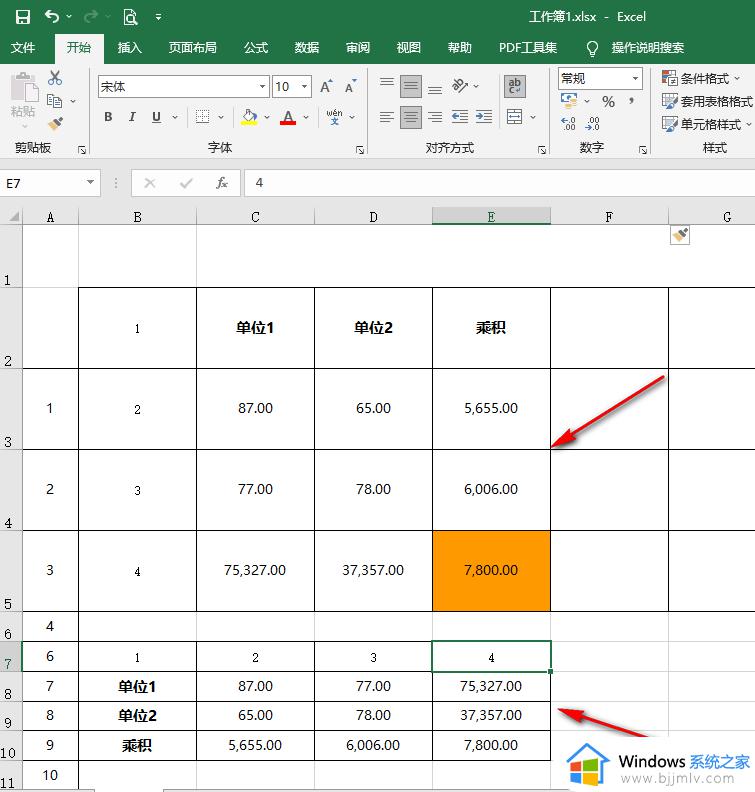Click paste options brush icon near column G
Viewport: 755px width, 792px height.
click(x=680, y=235)
